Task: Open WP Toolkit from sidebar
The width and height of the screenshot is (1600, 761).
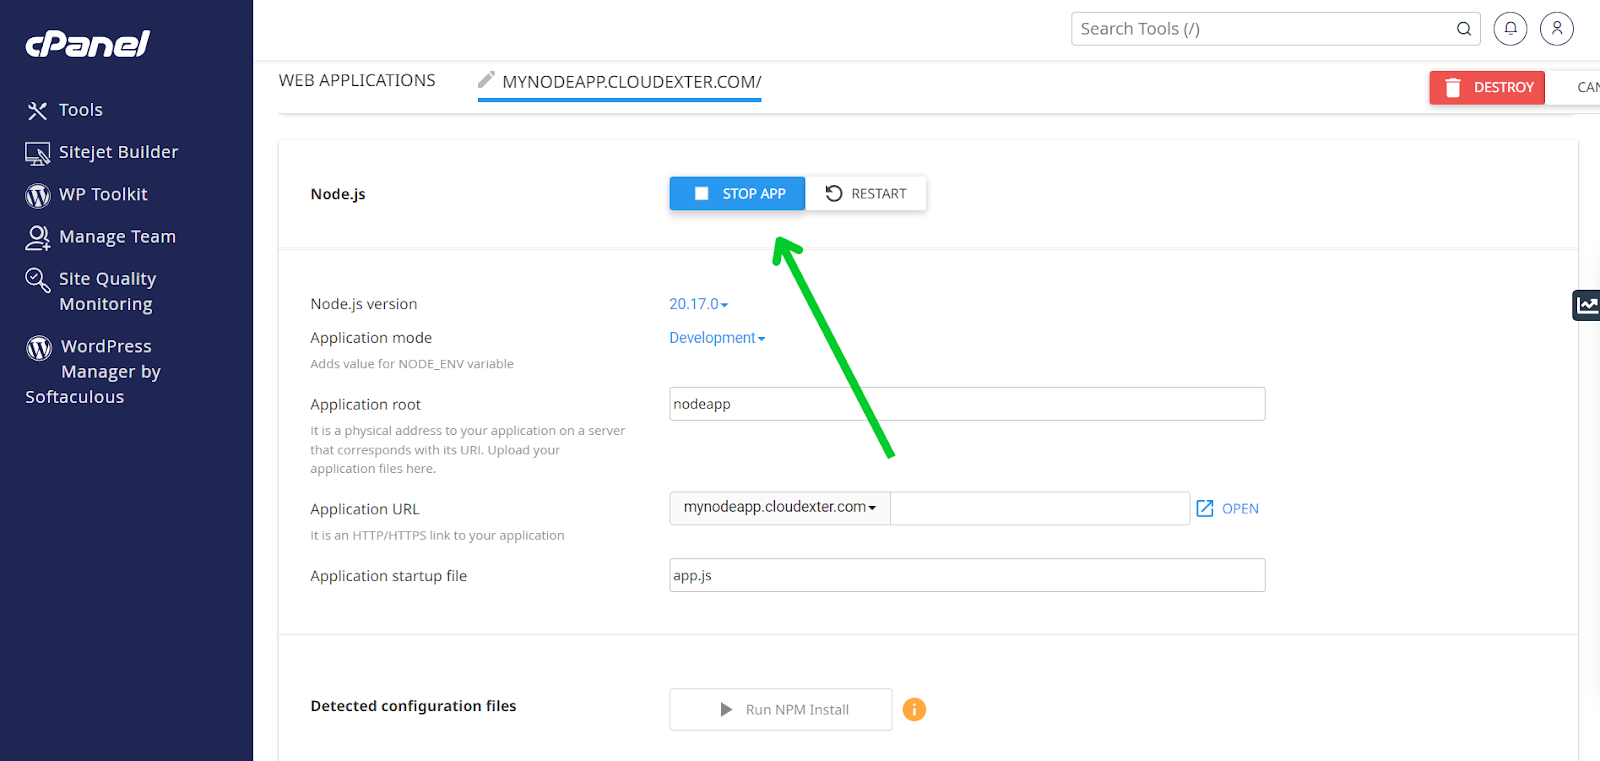Action: pyautogui.click(x=102, y=195)
